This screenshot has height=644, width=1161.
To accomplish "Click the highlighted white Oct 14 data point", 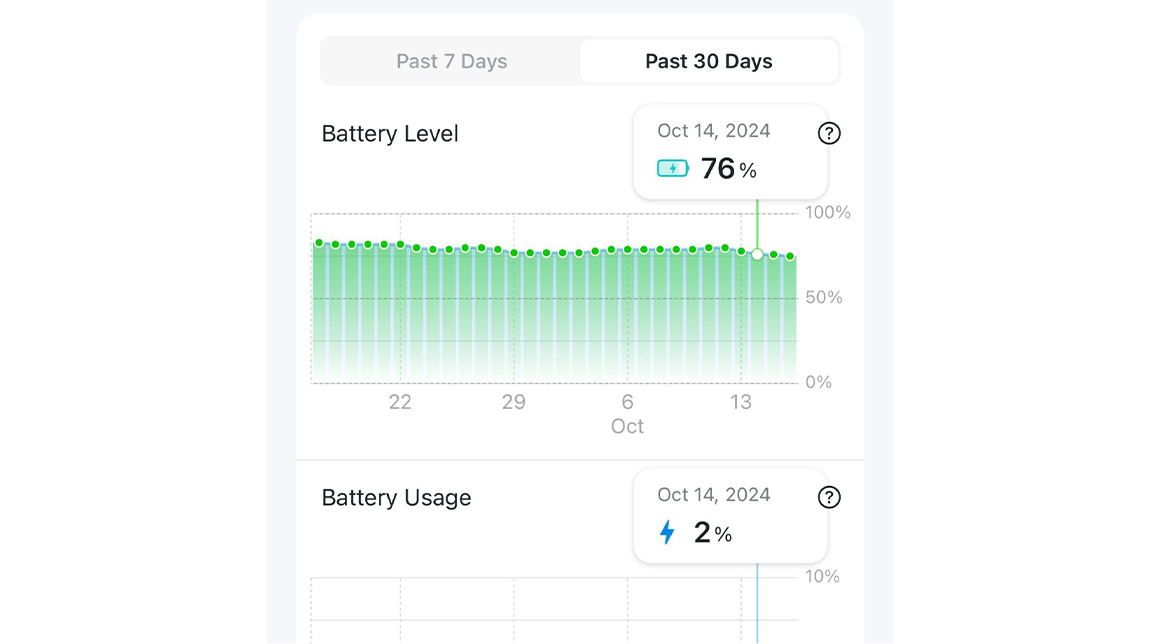I will tap(757, 254).
